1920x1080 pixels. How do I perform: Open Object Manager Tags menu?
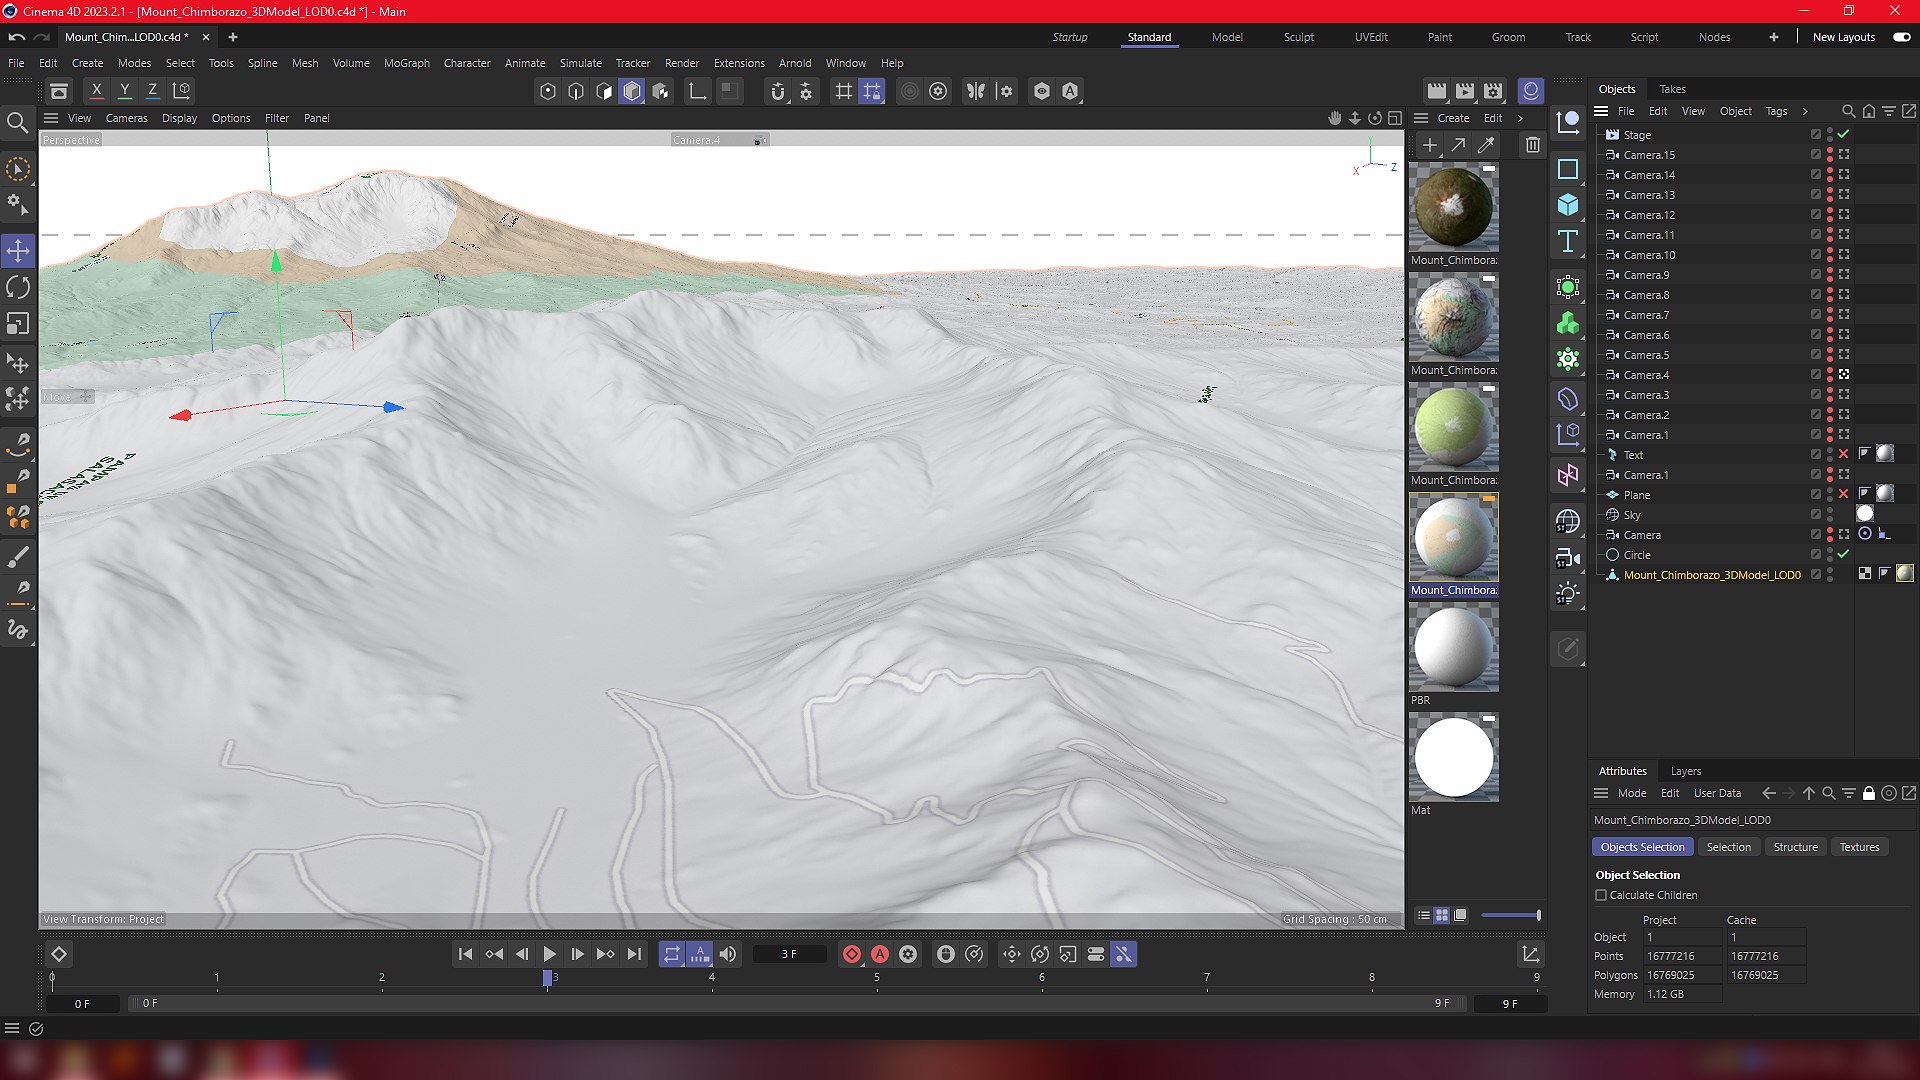pyautogui.click(x=1775, y=111)
